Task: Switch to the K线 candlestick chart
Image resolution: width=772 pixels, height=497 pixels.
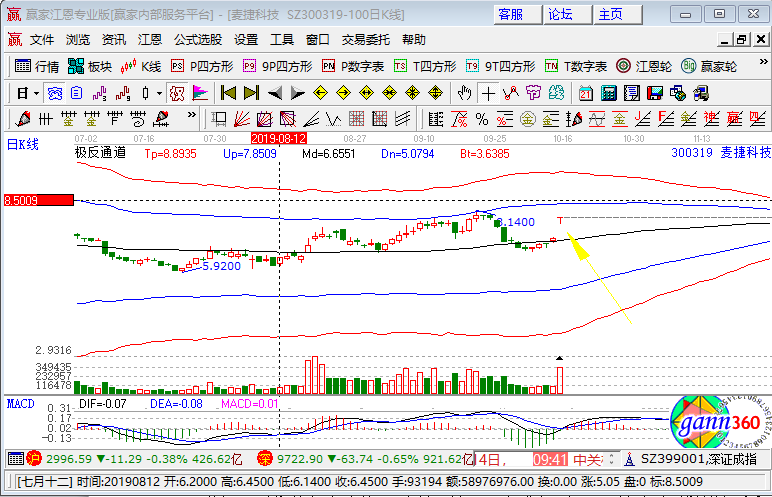Action: pos(141,66)
